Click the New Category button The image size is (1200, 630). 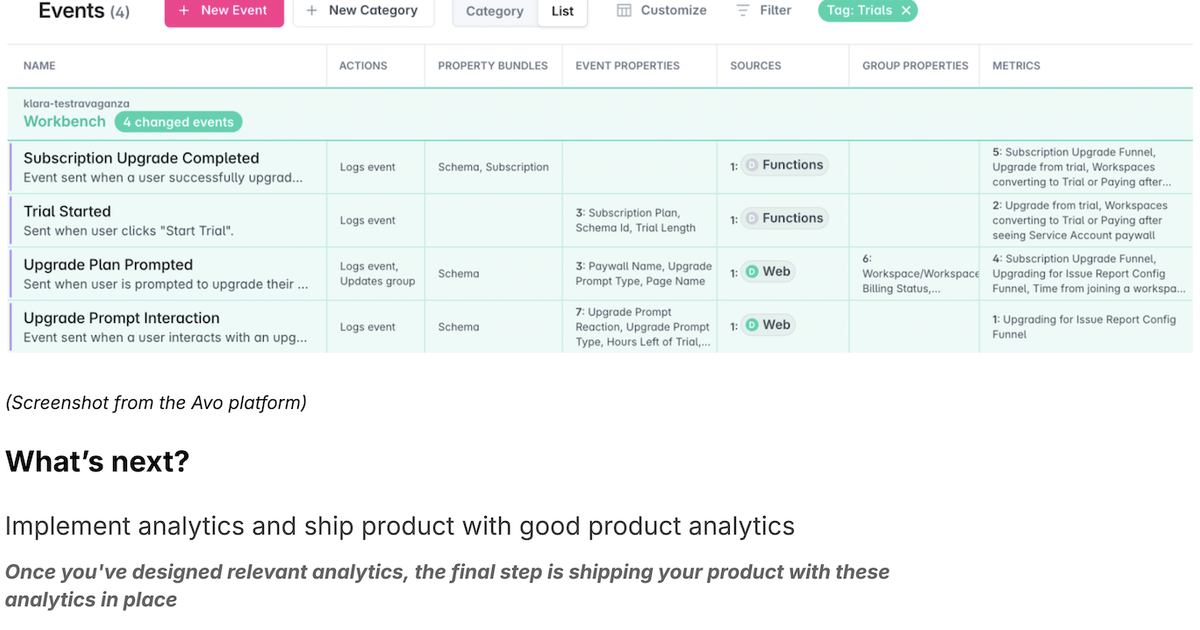pyautogui.click(x=363, y=10)
